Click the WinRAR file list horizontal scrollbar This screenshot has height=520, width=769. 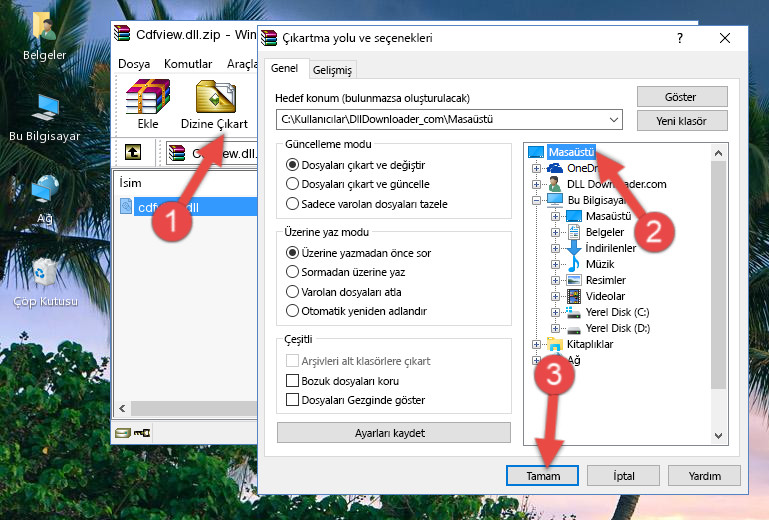point(194,408)
